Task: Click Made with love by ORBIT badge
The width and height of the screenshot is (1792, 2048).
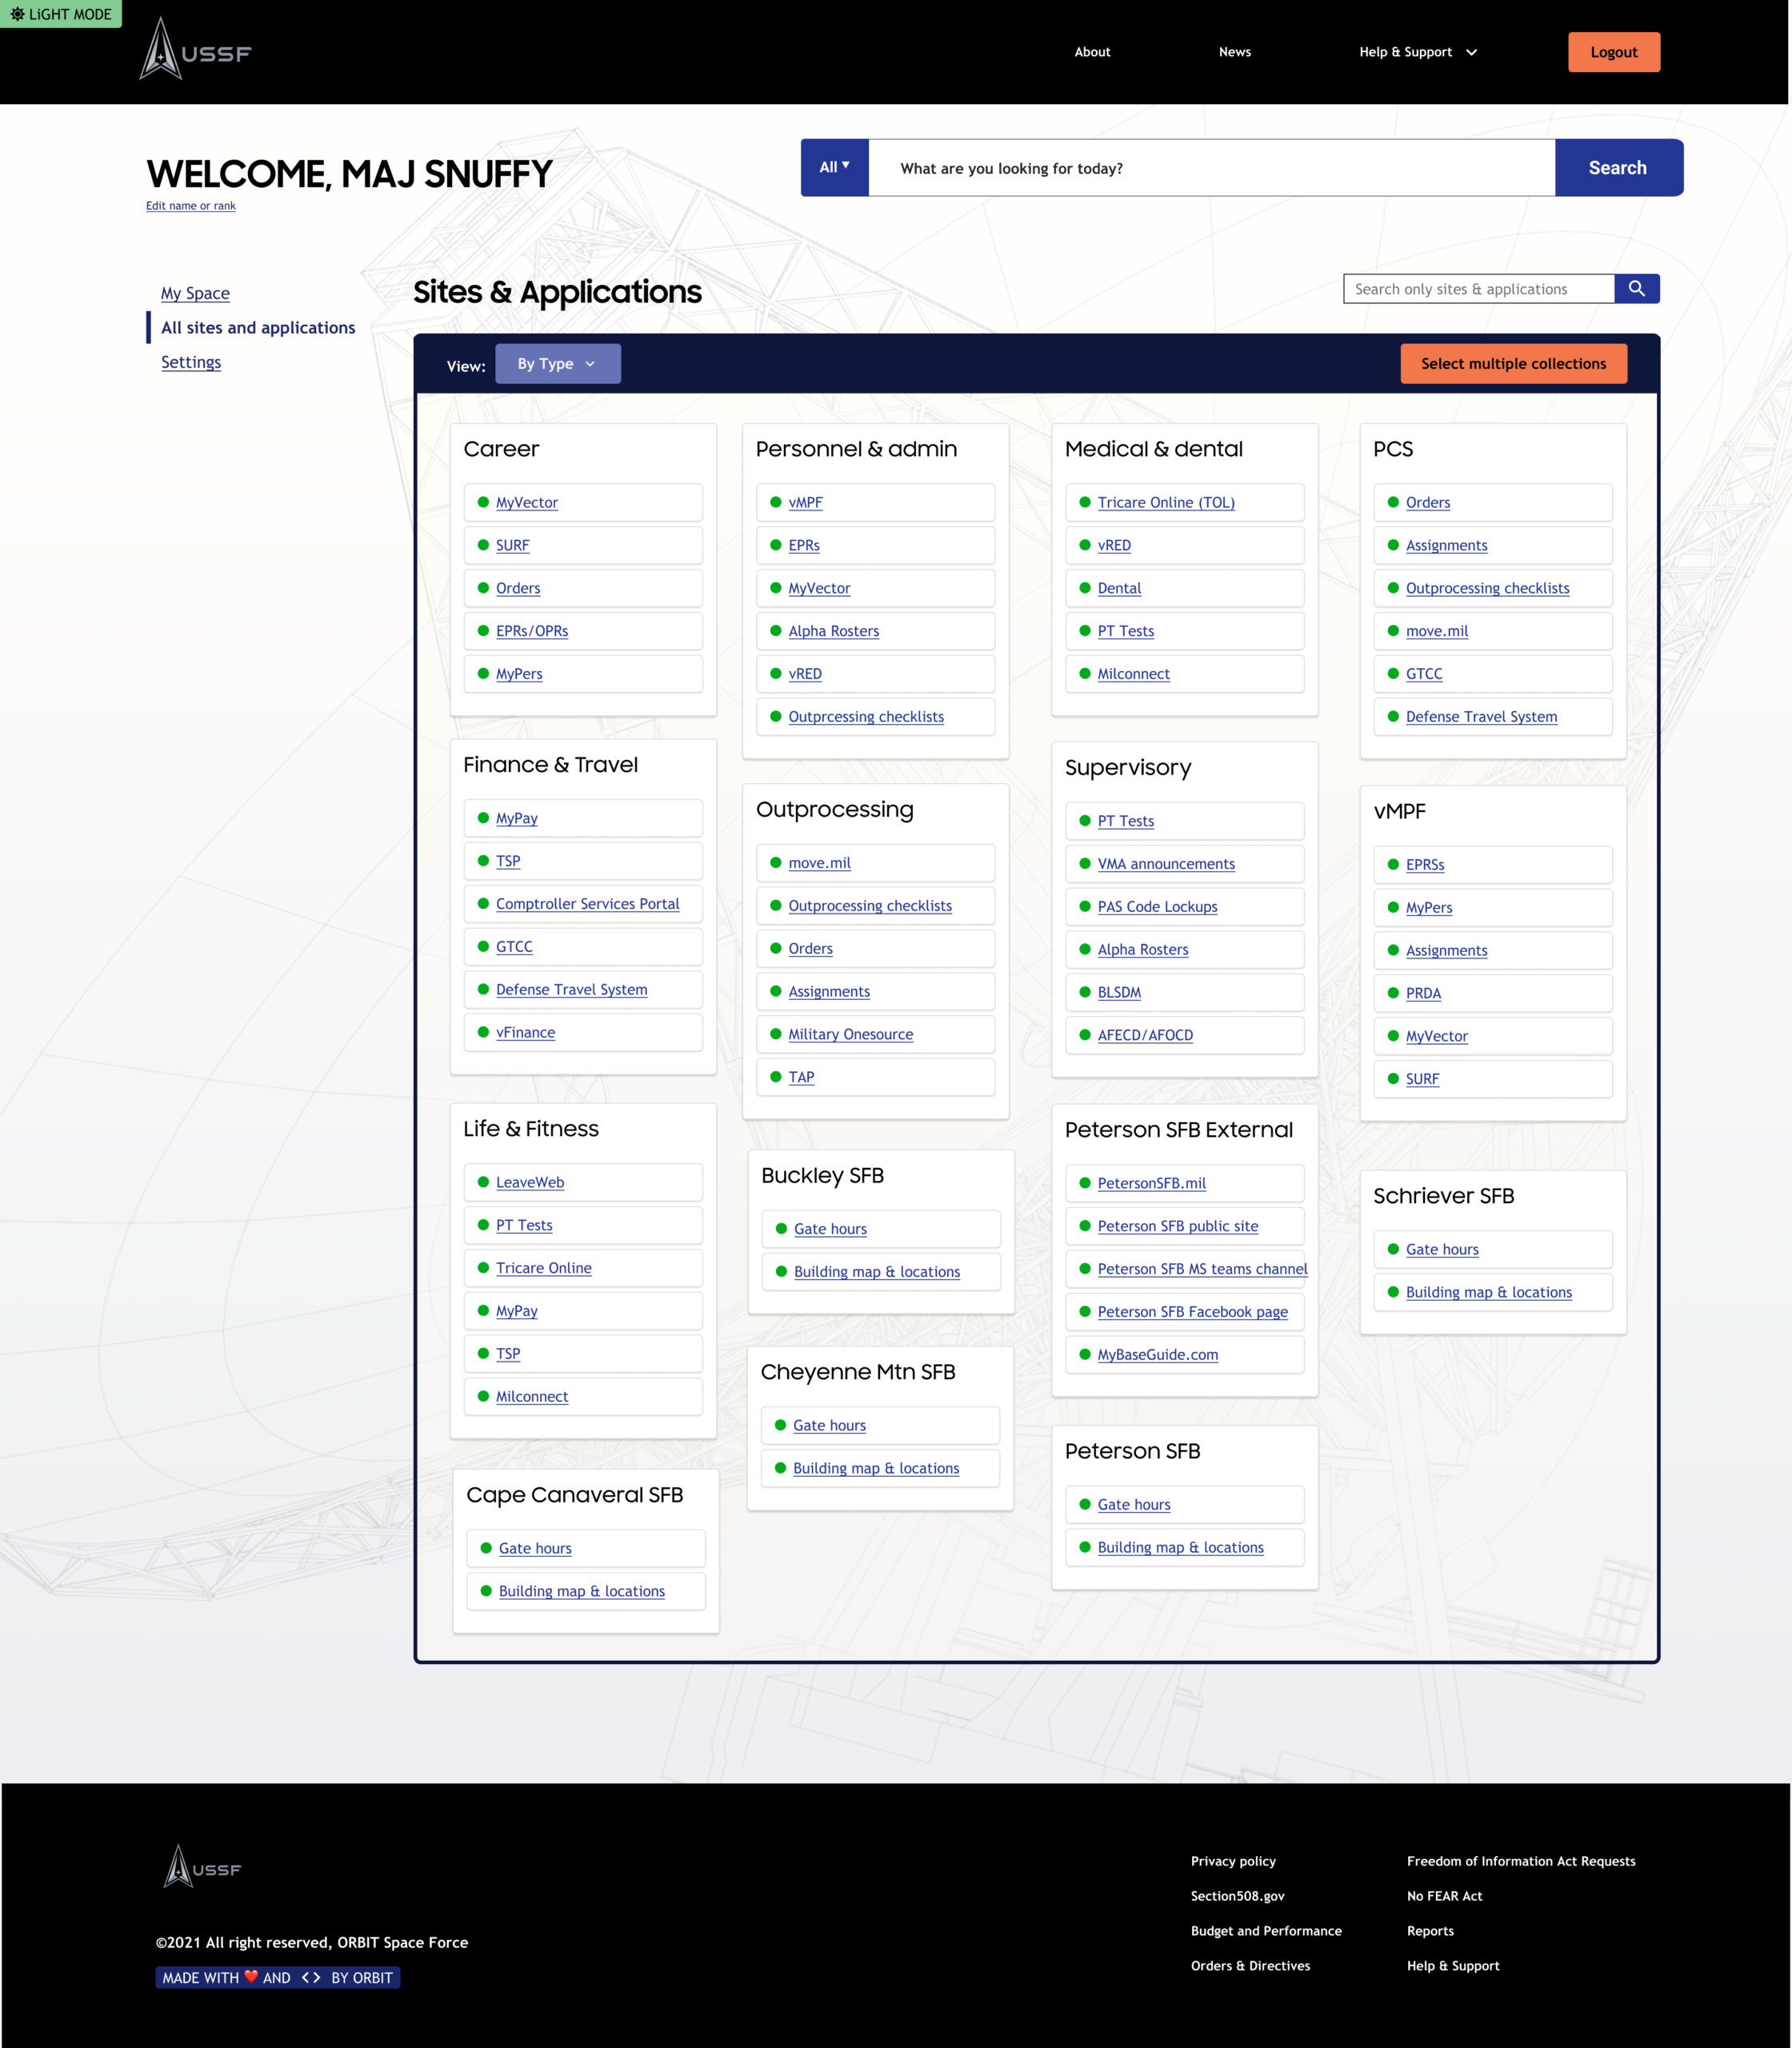Action: (x=277, y=1978)
